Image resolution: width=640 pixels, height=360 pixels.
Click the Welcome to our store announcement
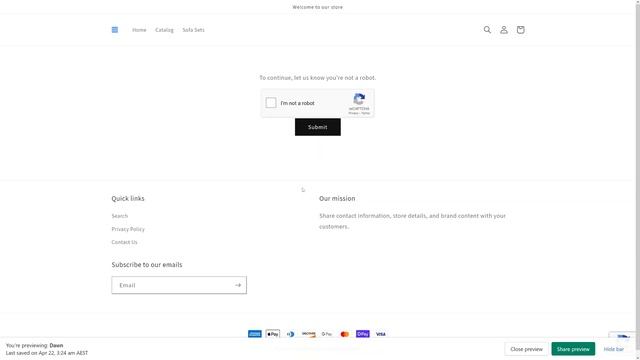tap(318, 7)
